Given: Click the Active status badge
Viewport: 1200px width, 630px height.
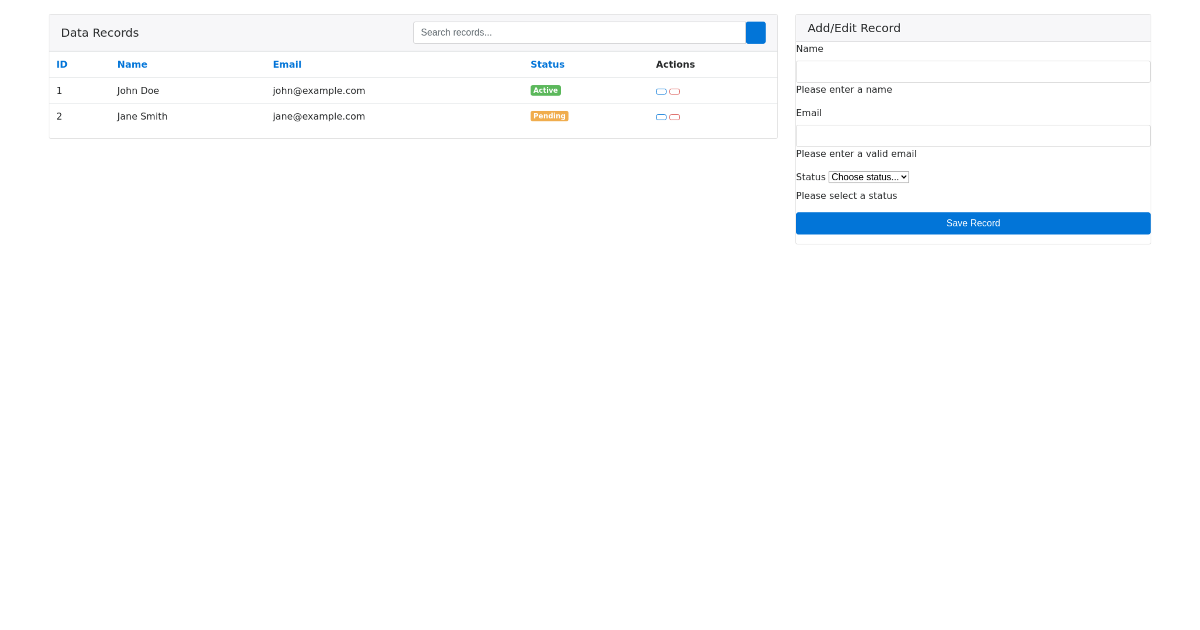Looking at the screenshot, I should click(x=545, y=90).
